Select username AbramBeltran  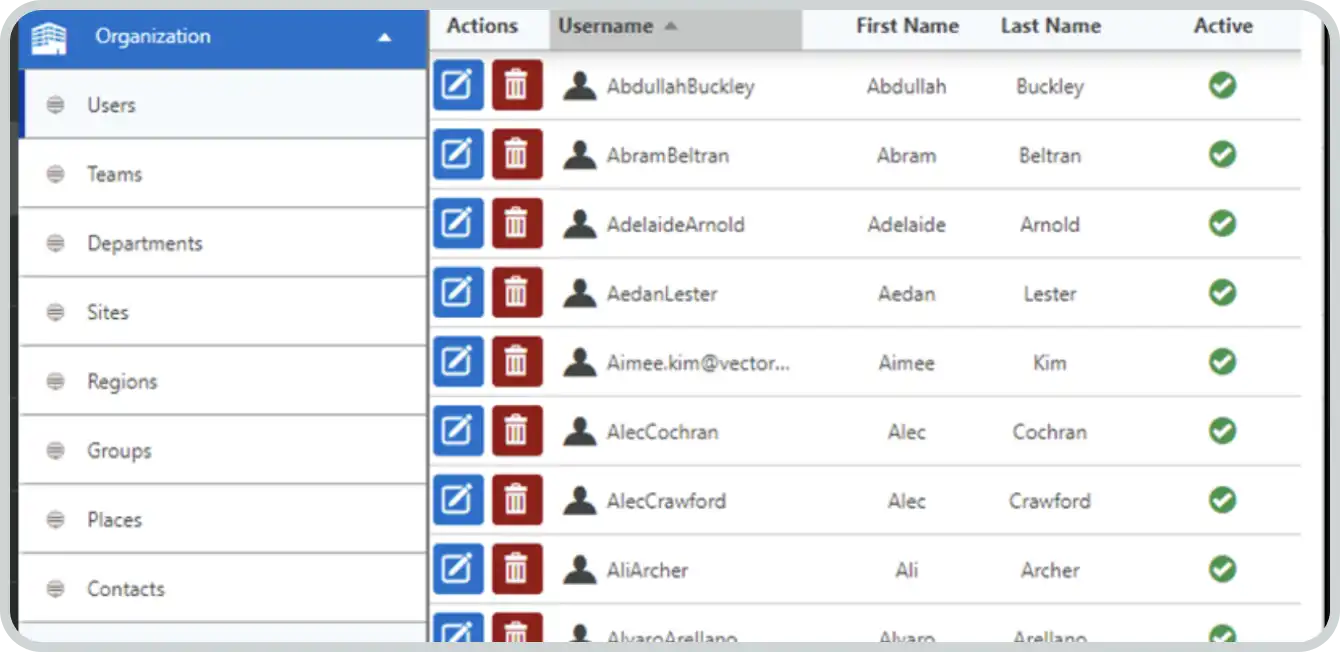(668, 156)
